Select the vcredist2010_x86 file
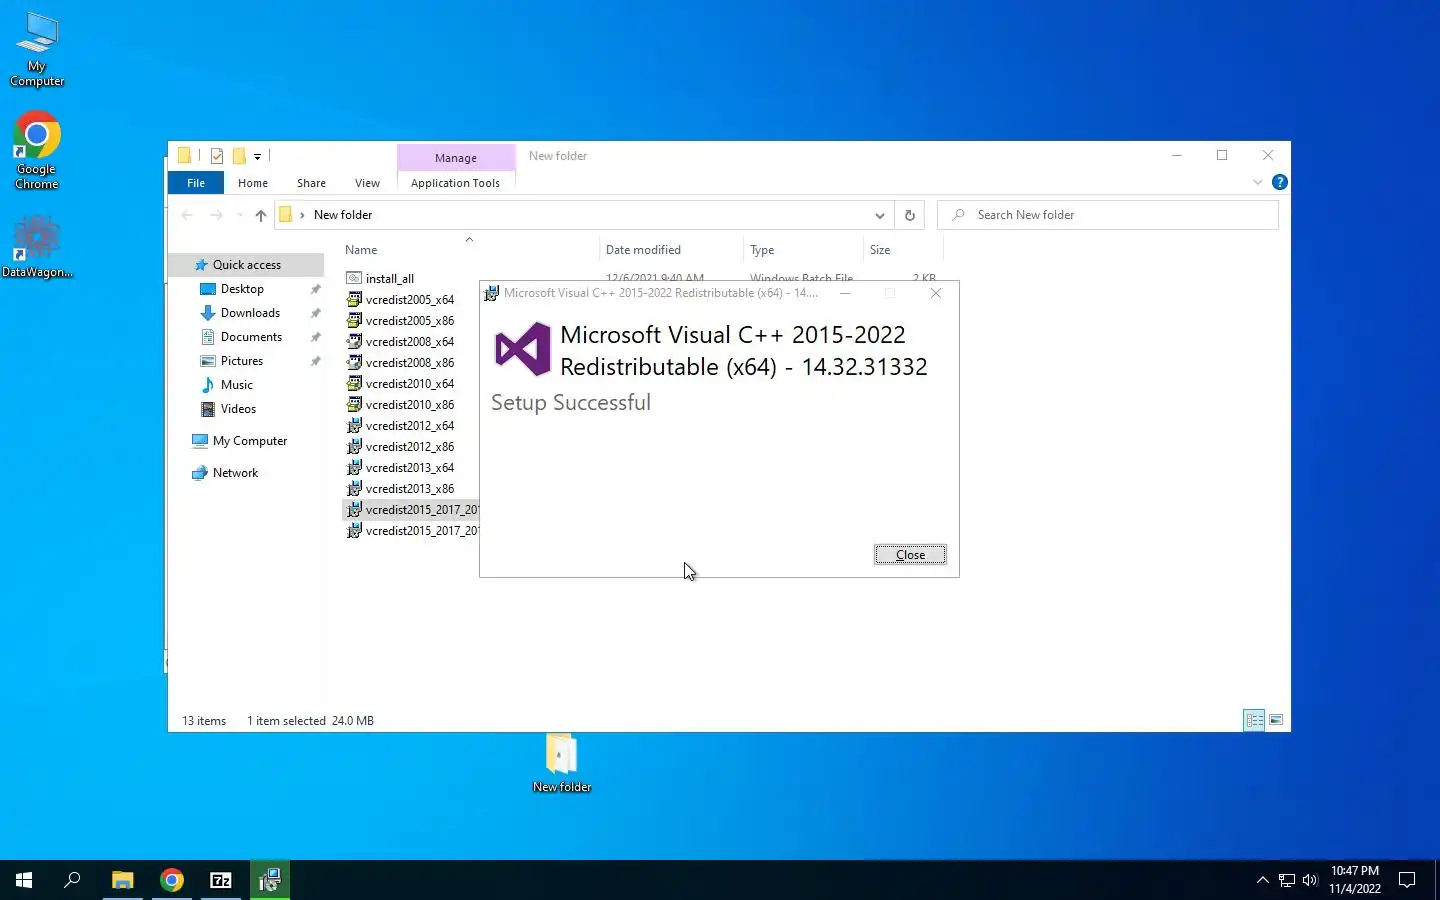 tap(409, 405)
